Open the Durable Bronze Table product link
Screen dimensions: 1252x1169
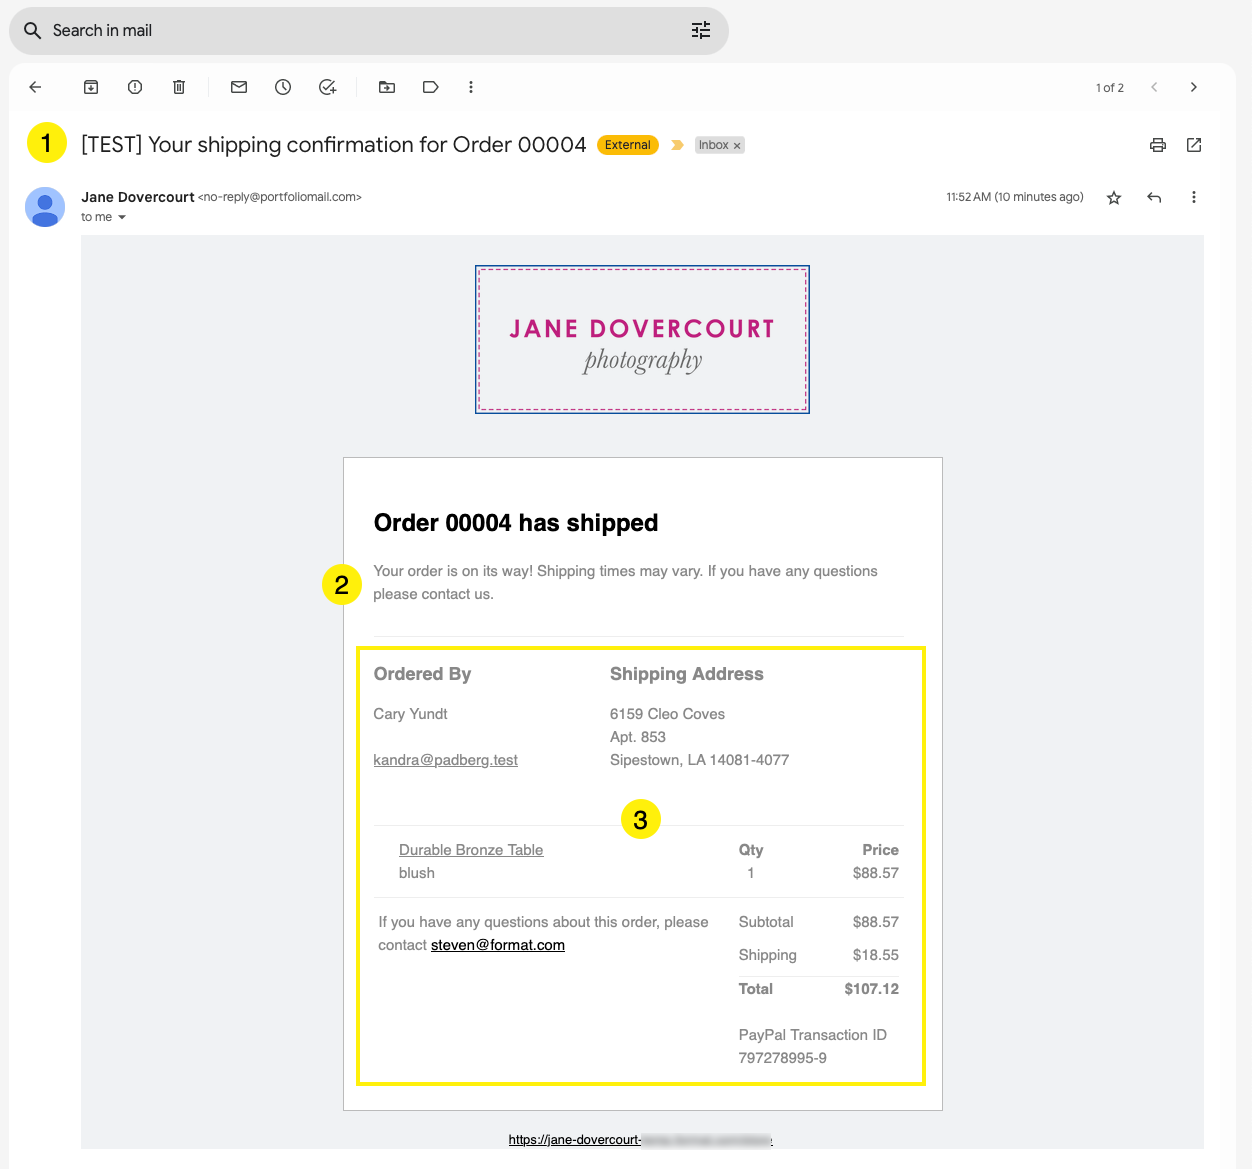point(471,850)
